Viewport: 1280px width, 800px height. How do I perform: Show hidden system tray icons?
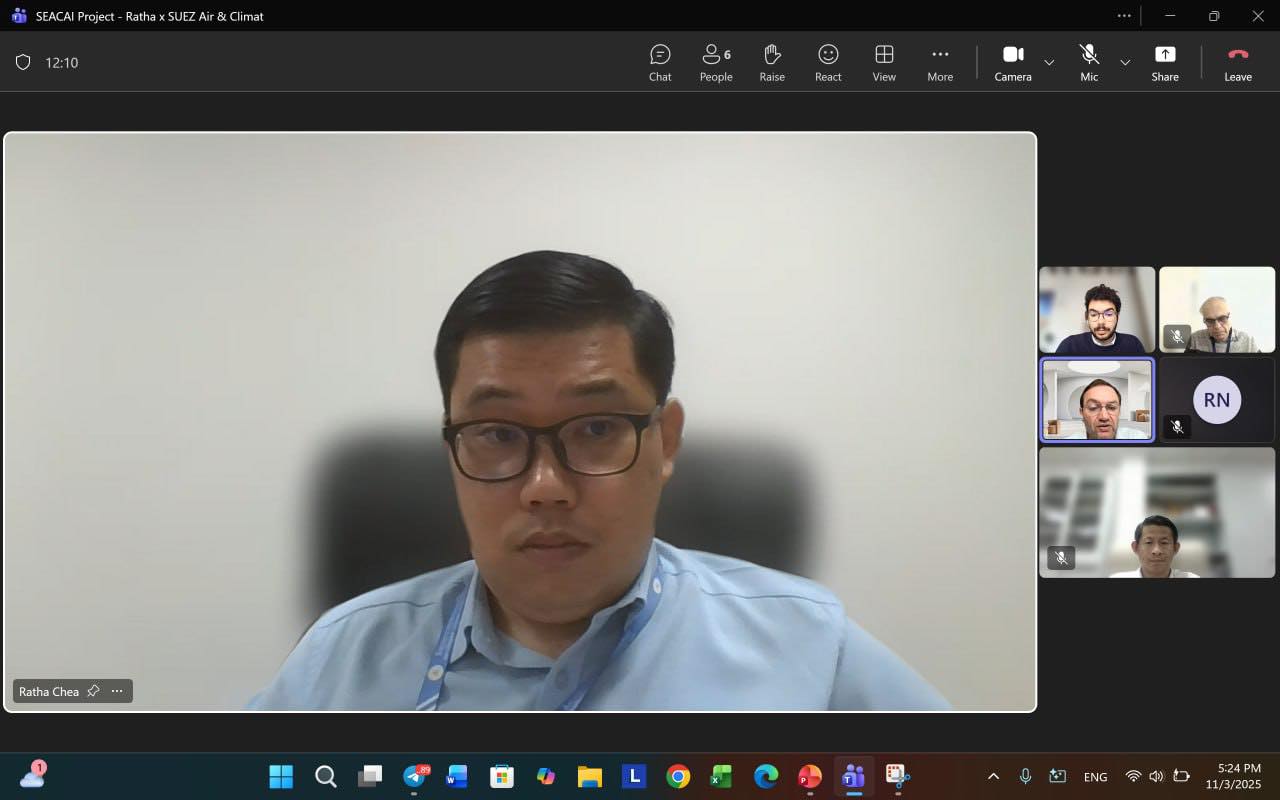(993, 776)
